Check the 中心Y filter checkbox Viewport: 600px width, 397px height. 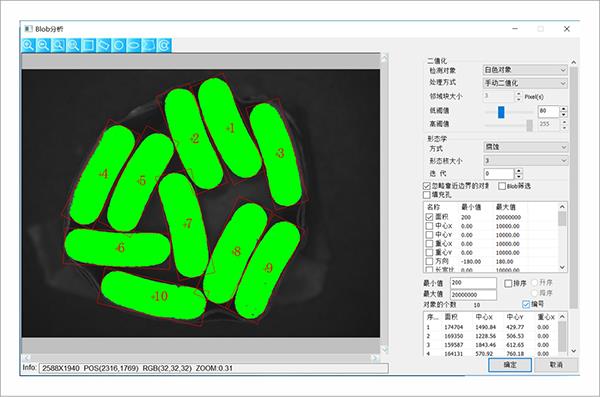429,235
